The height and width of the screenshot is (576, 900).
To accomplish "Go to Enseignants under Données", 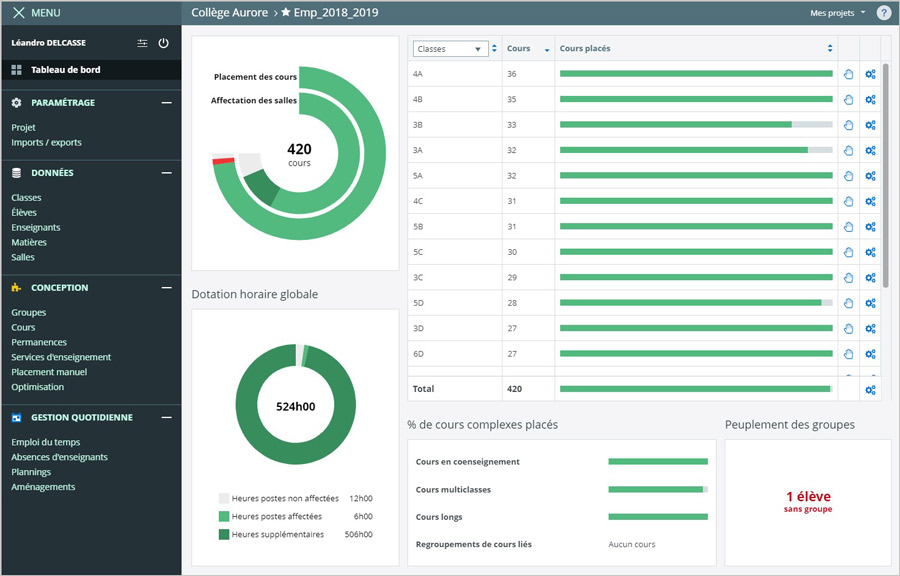I will (36, 228).
